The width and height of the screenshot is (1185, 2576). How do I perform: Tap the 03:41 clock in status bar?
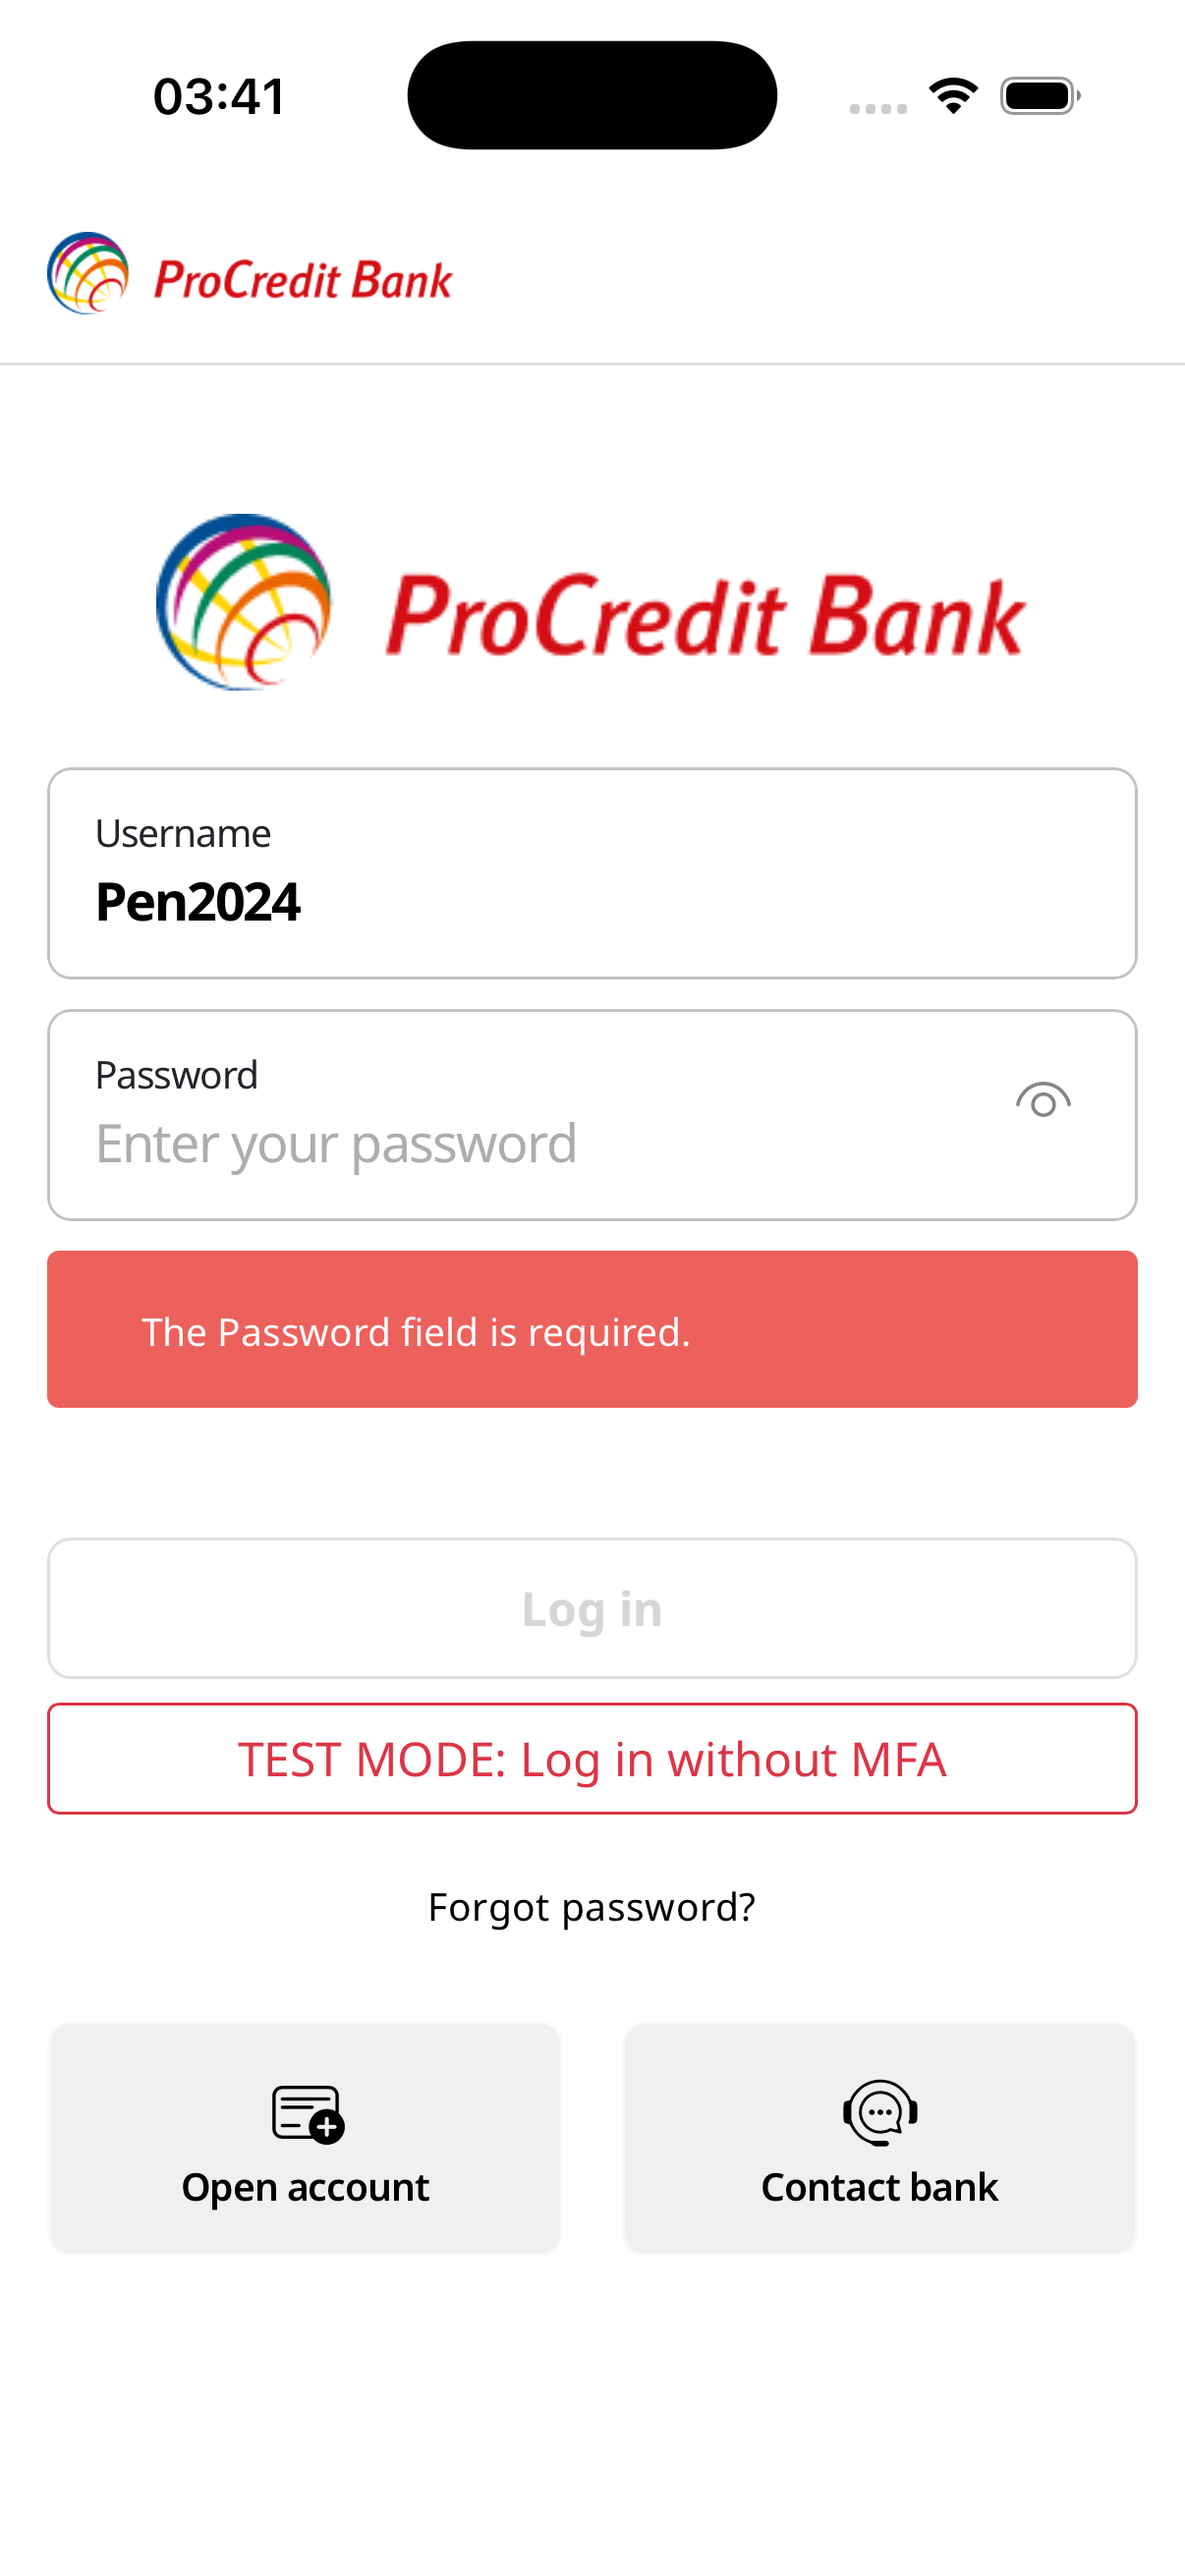(x=220, y=96)
